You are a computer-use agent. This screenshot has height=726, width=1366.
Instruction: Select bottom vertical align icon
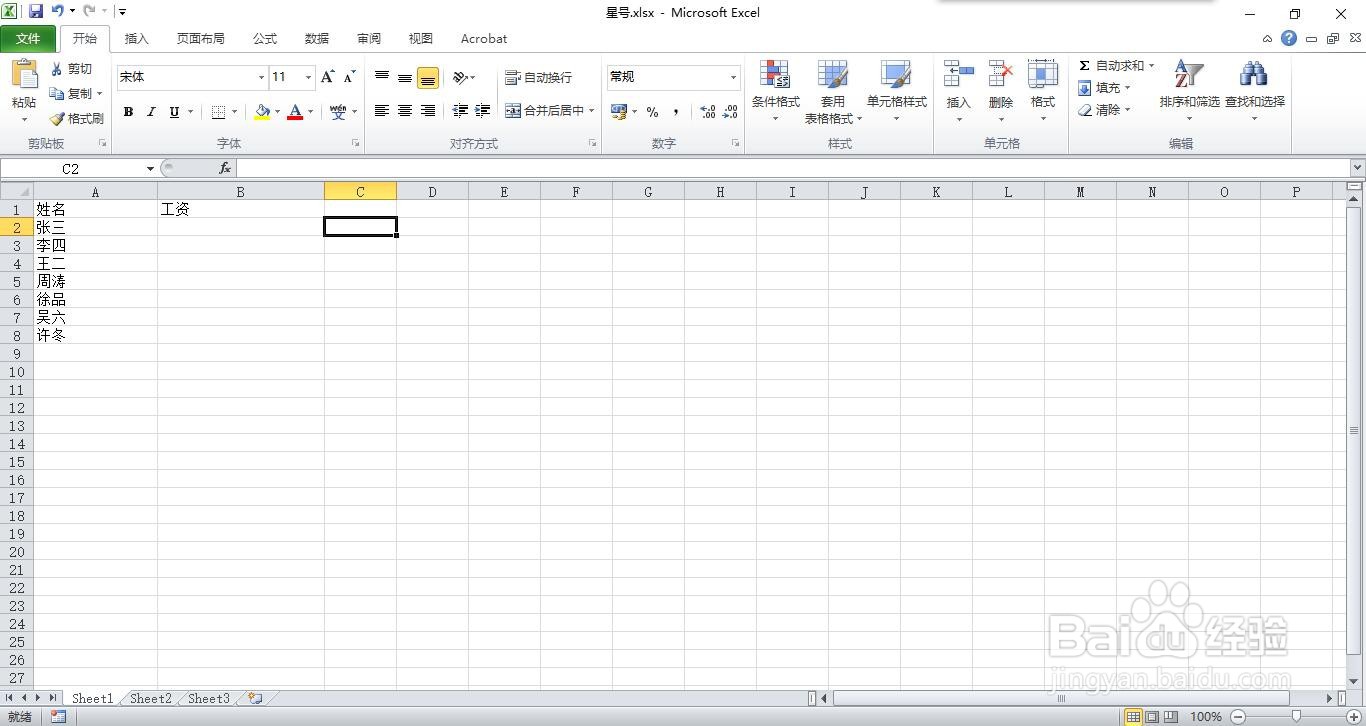[428, 77]
